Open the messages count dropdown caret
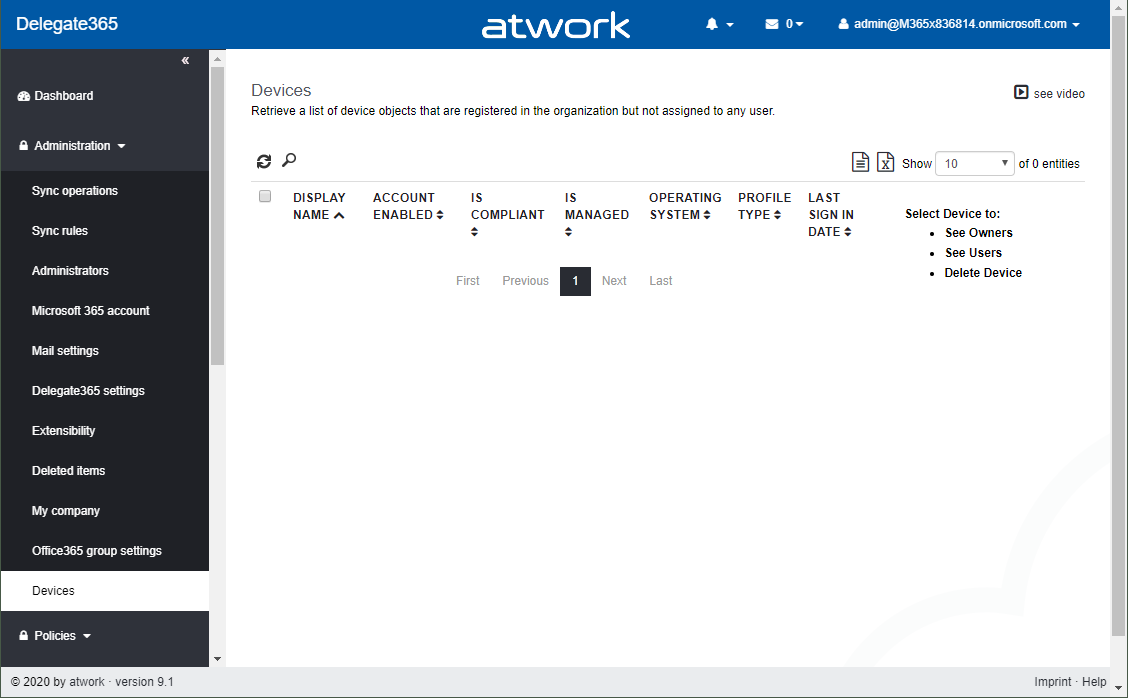This screenshot has height=698, width=1128. [x=799, y=24]
